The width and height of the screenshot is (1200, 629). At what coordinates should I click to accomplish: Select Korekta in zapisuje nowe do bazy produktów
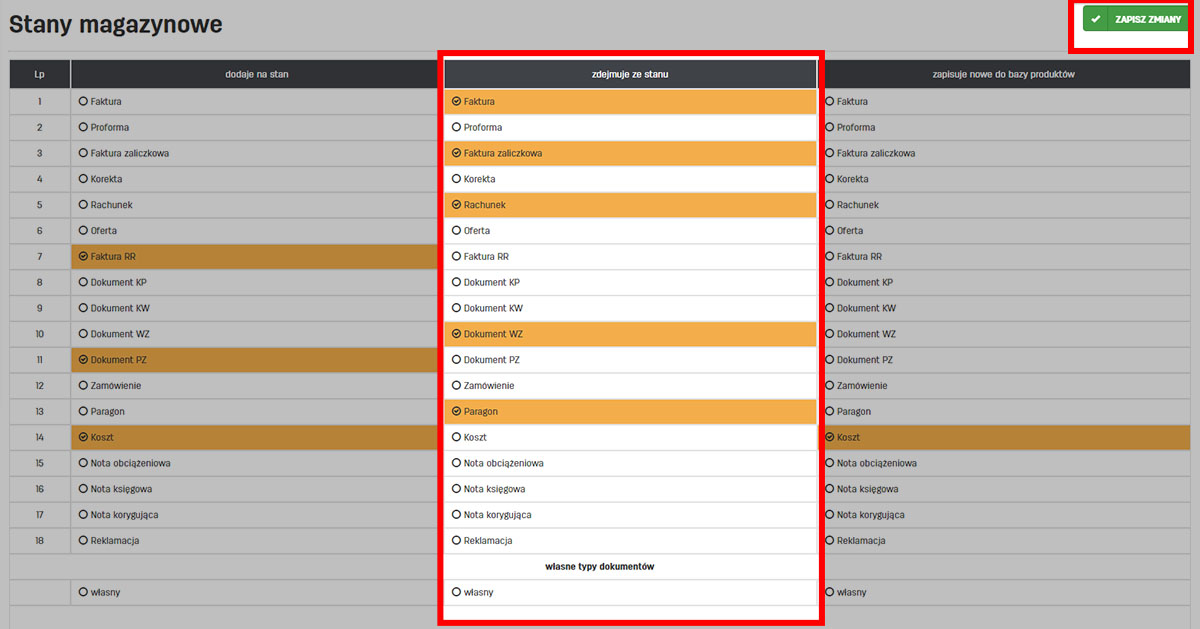tap(830, 179)
